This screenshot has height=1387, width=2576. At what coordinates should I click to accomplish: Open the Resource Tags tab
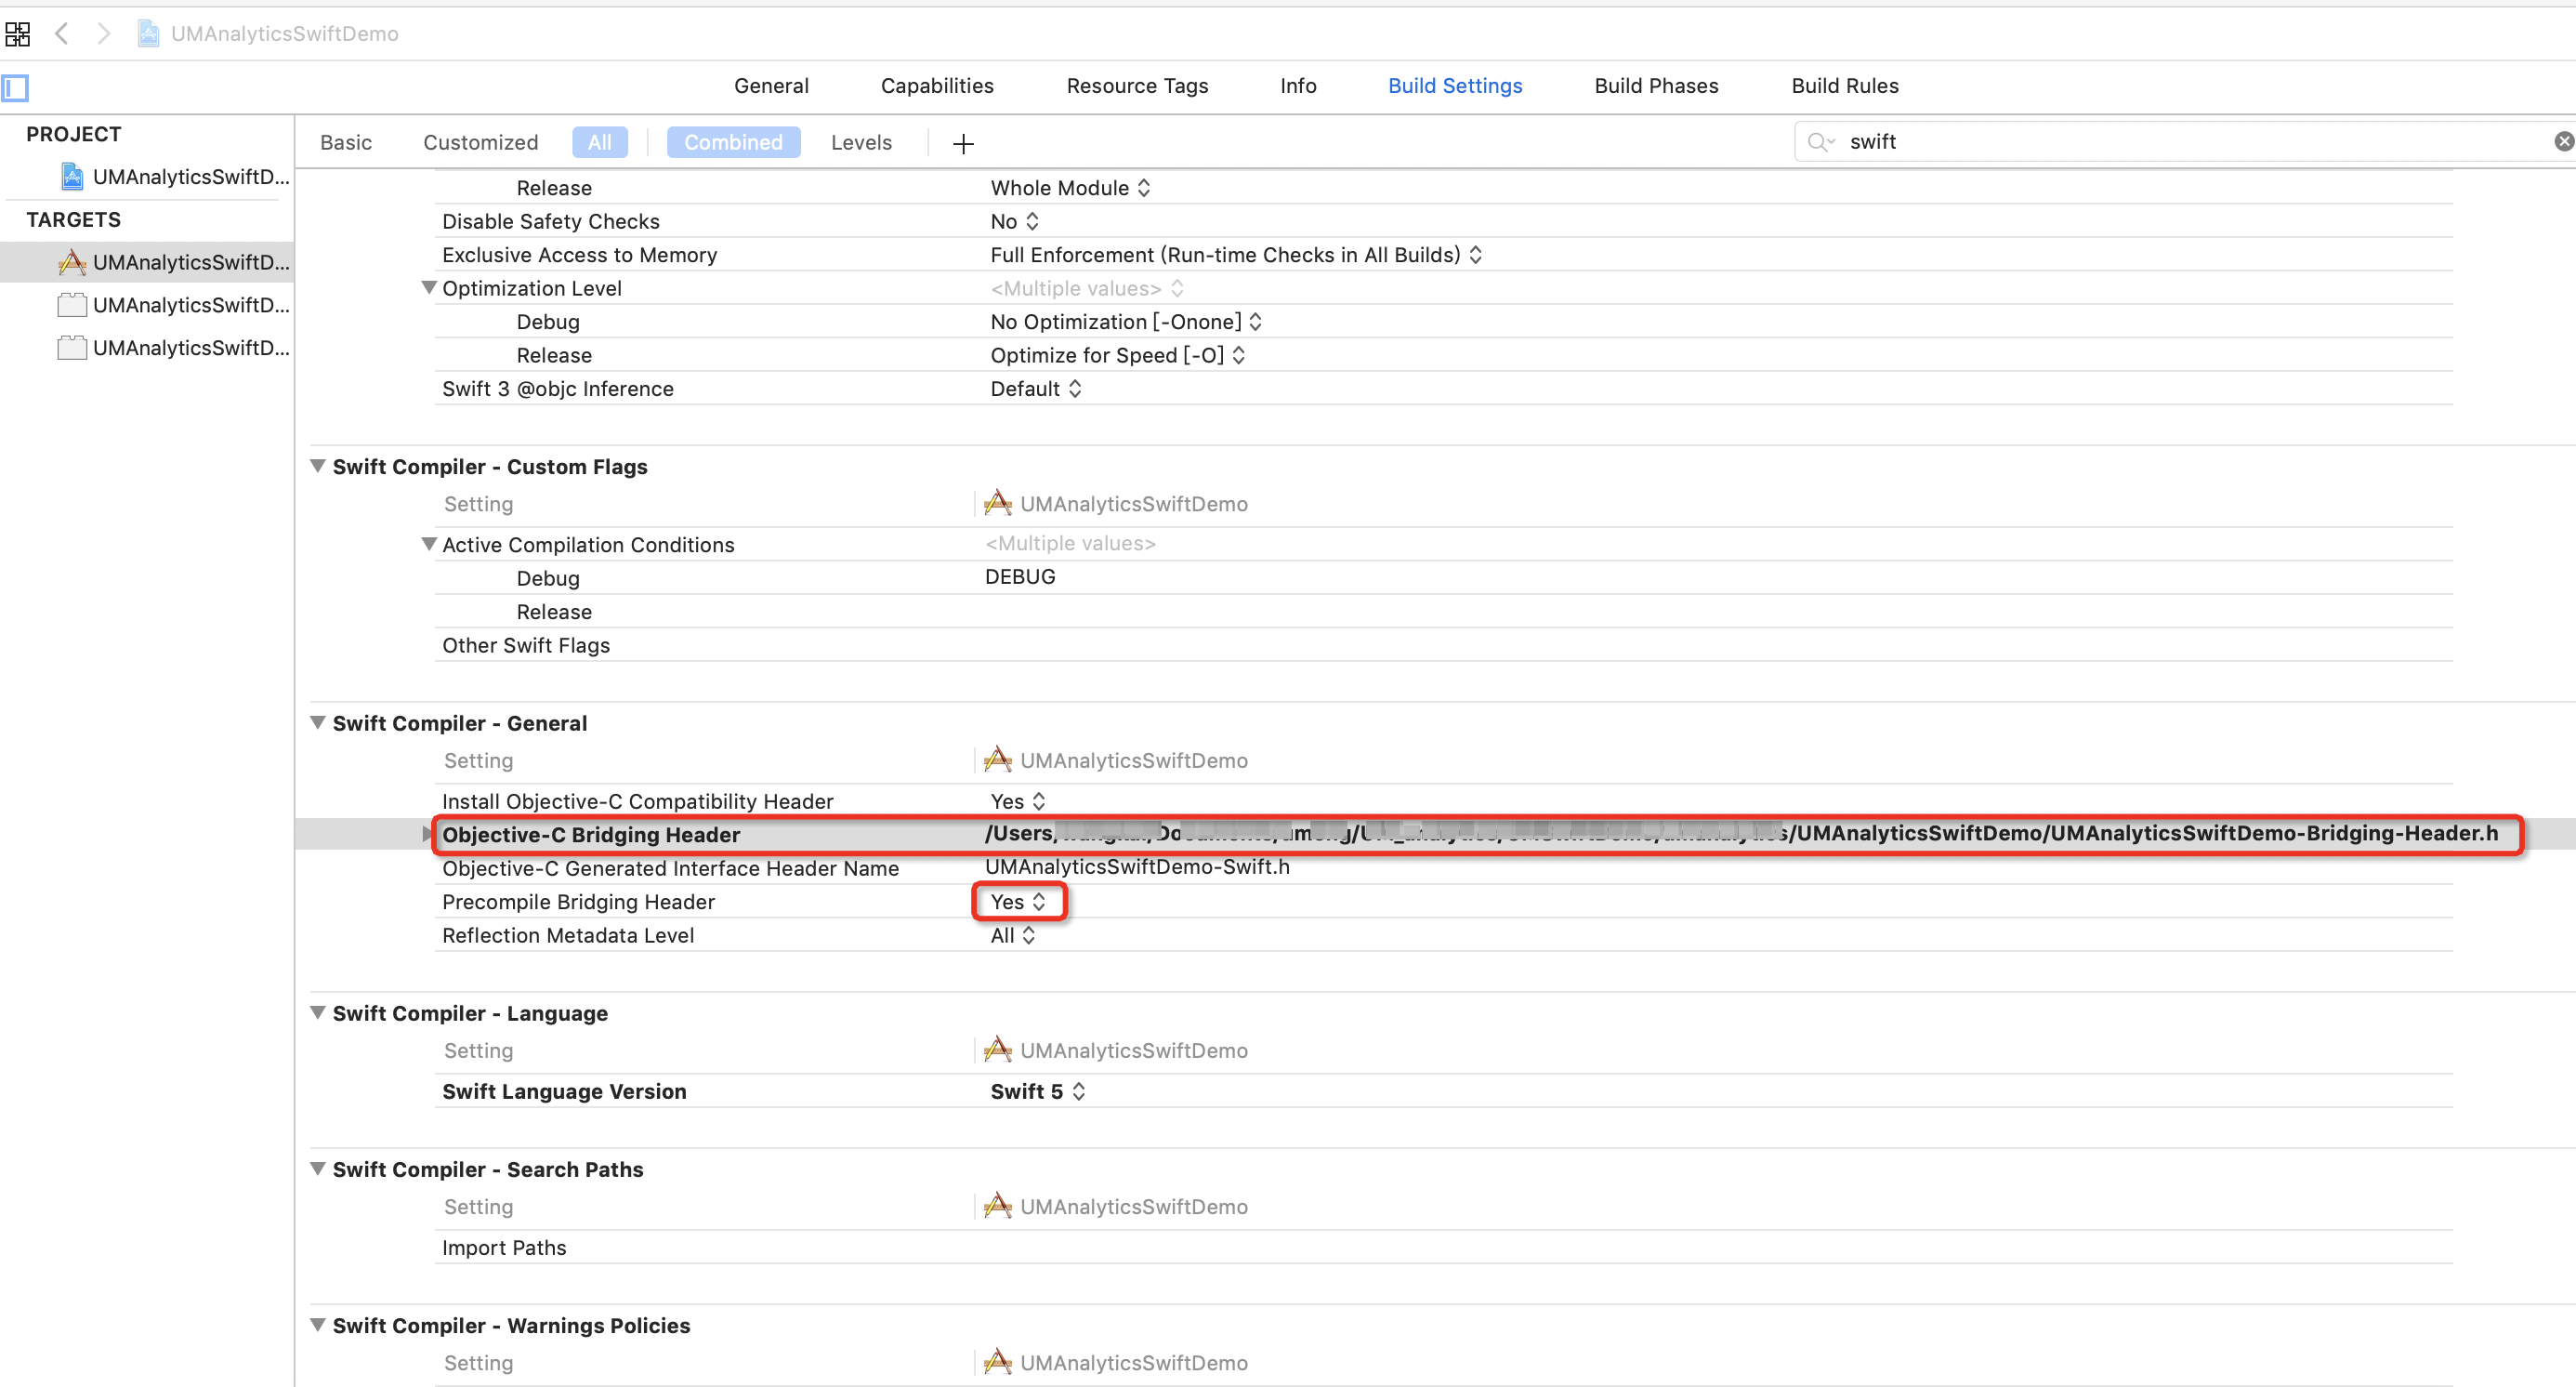coord(1137,86)
